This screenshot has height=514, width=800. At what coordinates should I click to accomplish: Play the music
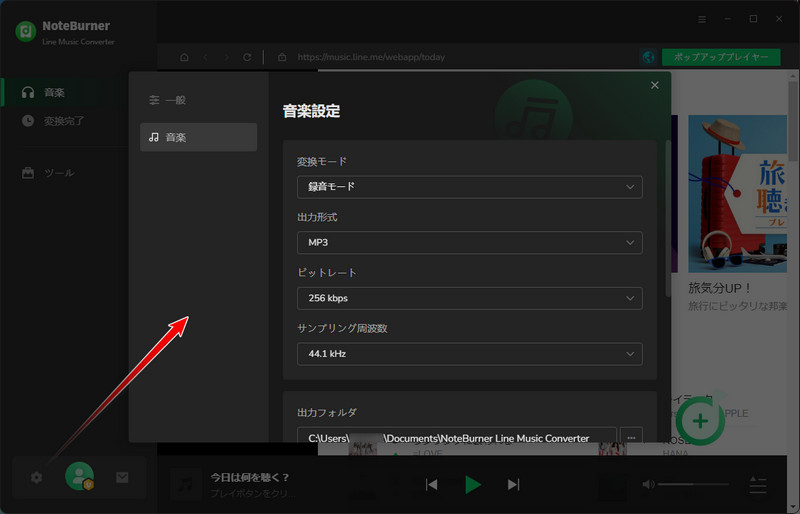click(473, 484)
